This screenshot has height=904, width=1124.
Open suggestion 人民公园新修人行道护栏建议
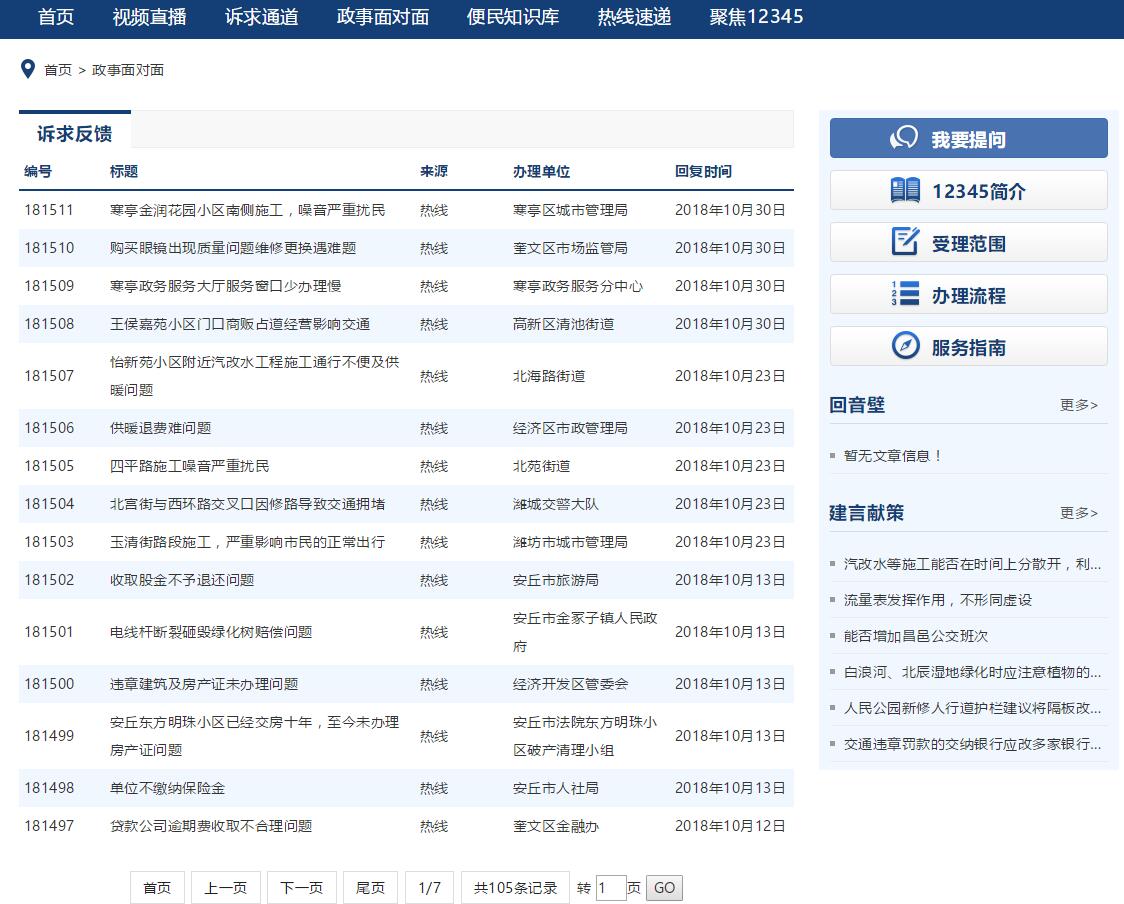point(972,708)
